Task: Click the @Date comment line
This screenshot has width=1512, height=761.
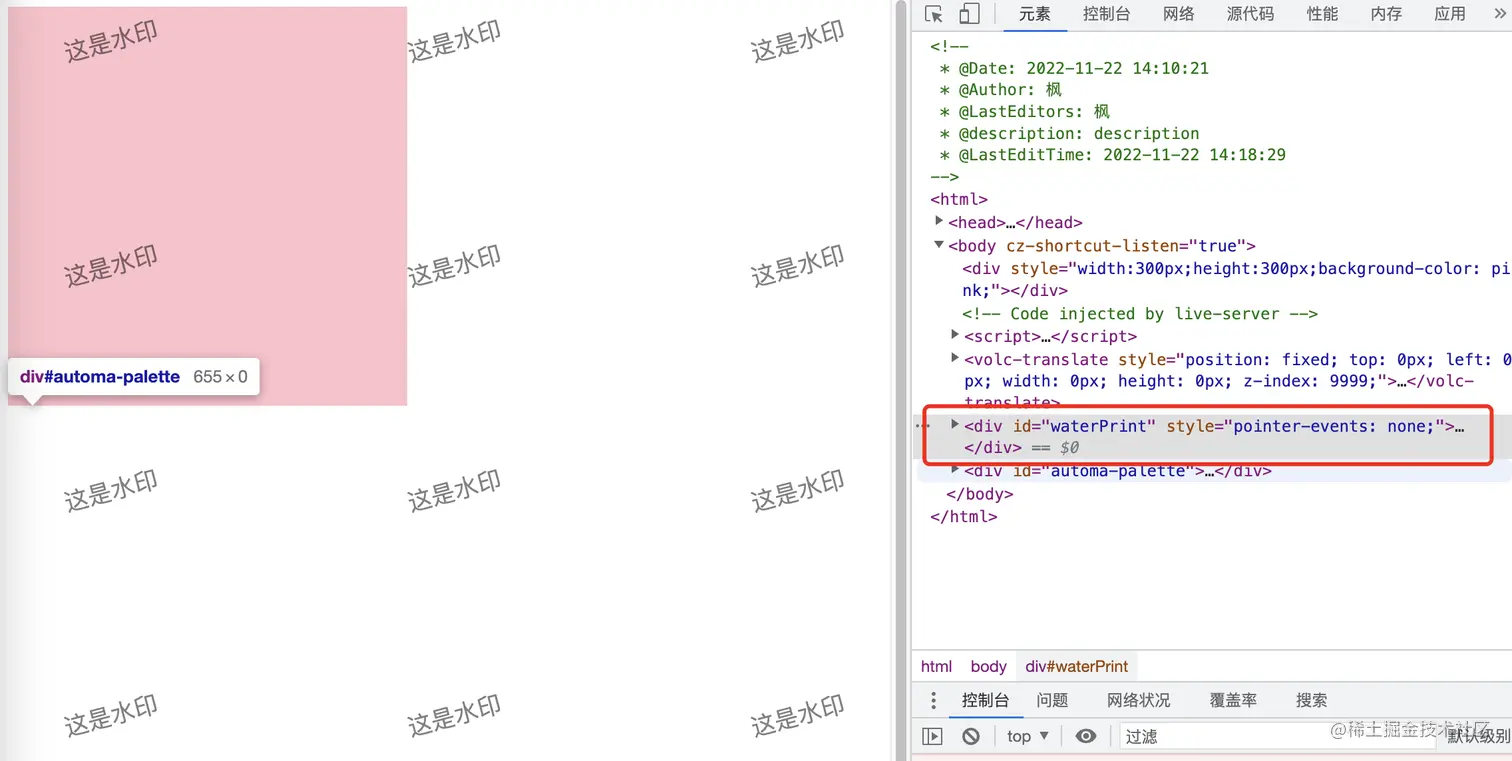Action: coord(1074,68)
